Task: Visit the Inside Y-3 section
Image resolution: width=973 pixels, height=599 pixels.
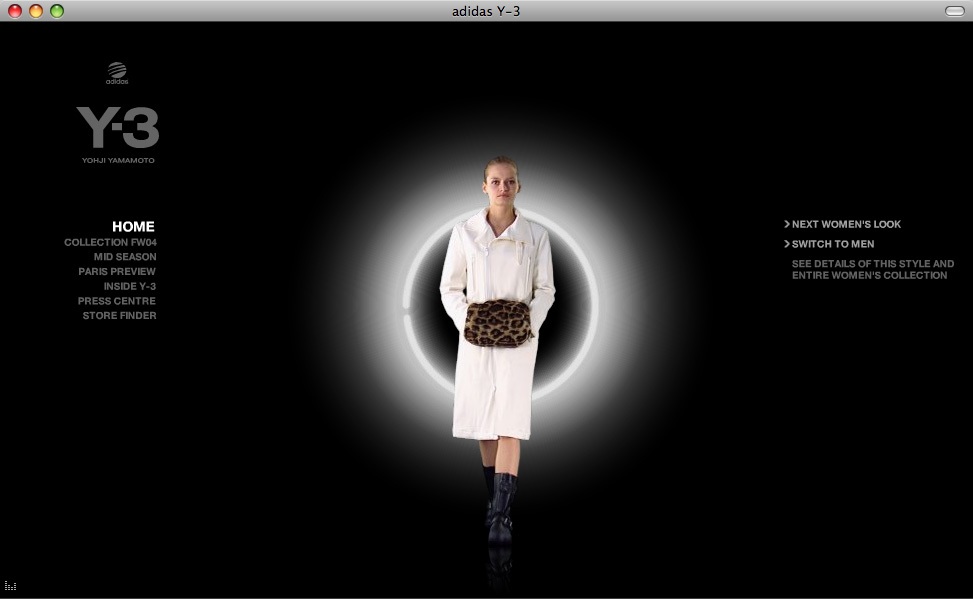Action: tap(130, 286)
